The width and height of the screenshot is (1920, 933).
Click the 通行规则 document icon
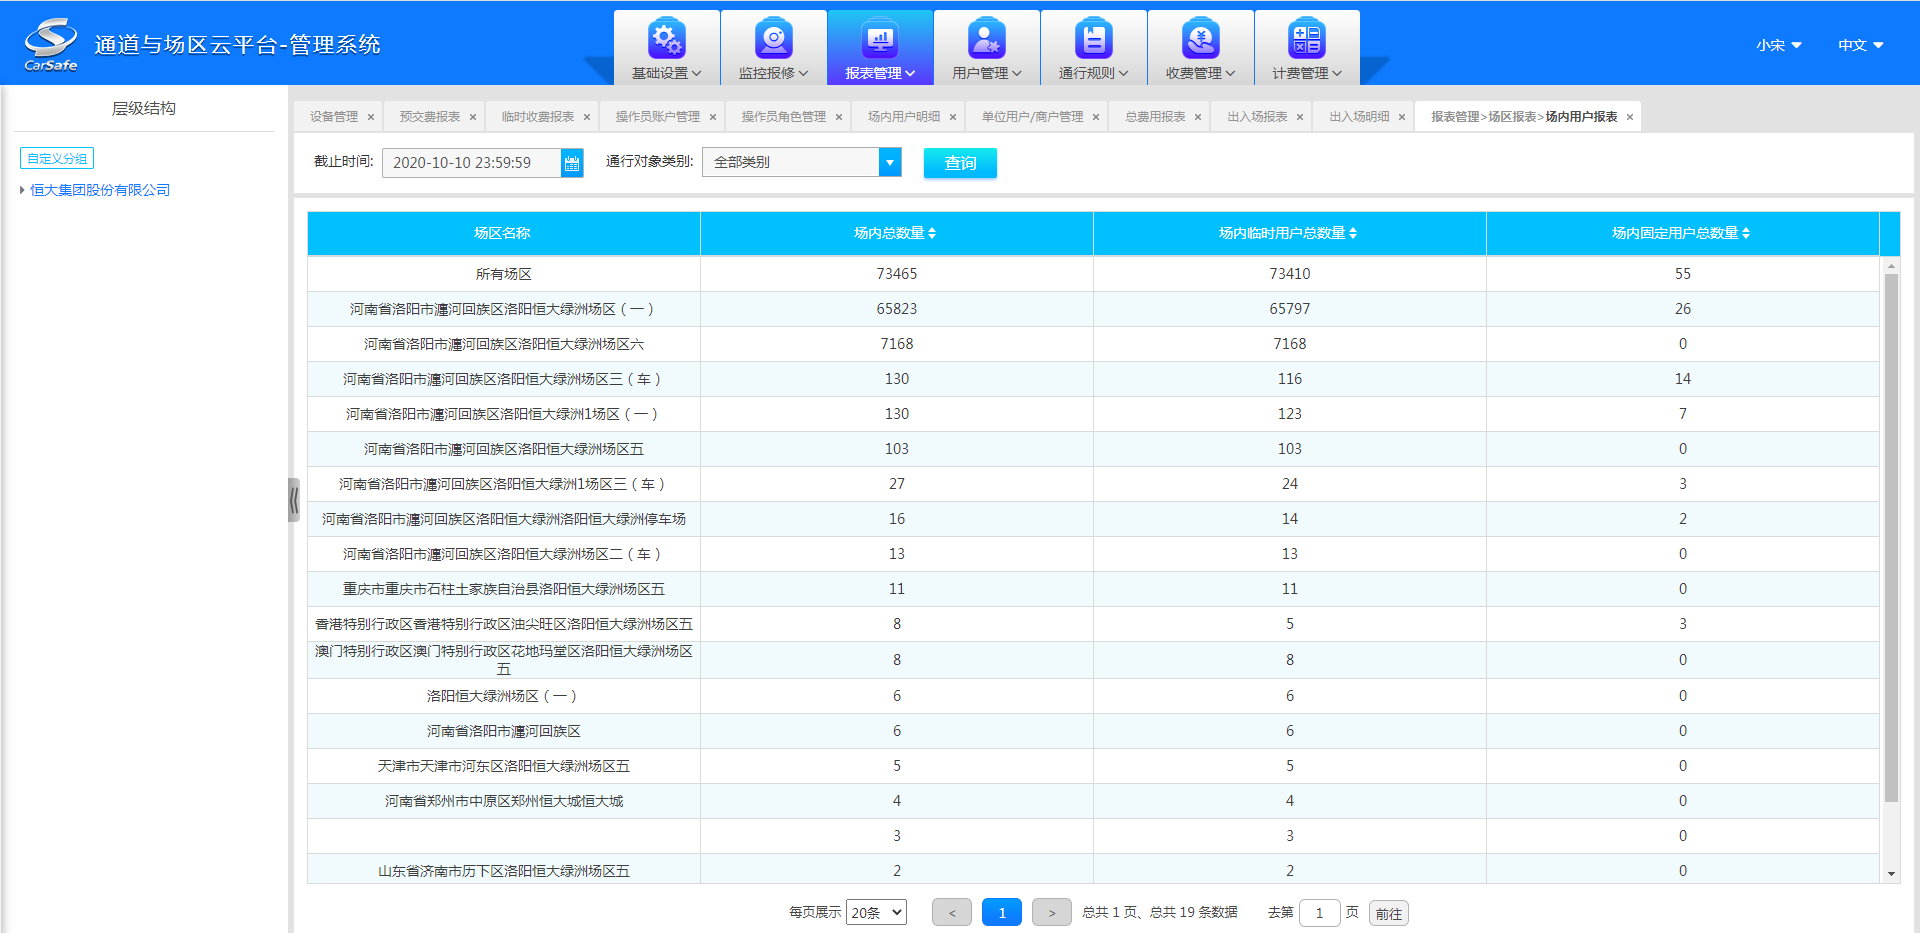tap(1093, 40)
